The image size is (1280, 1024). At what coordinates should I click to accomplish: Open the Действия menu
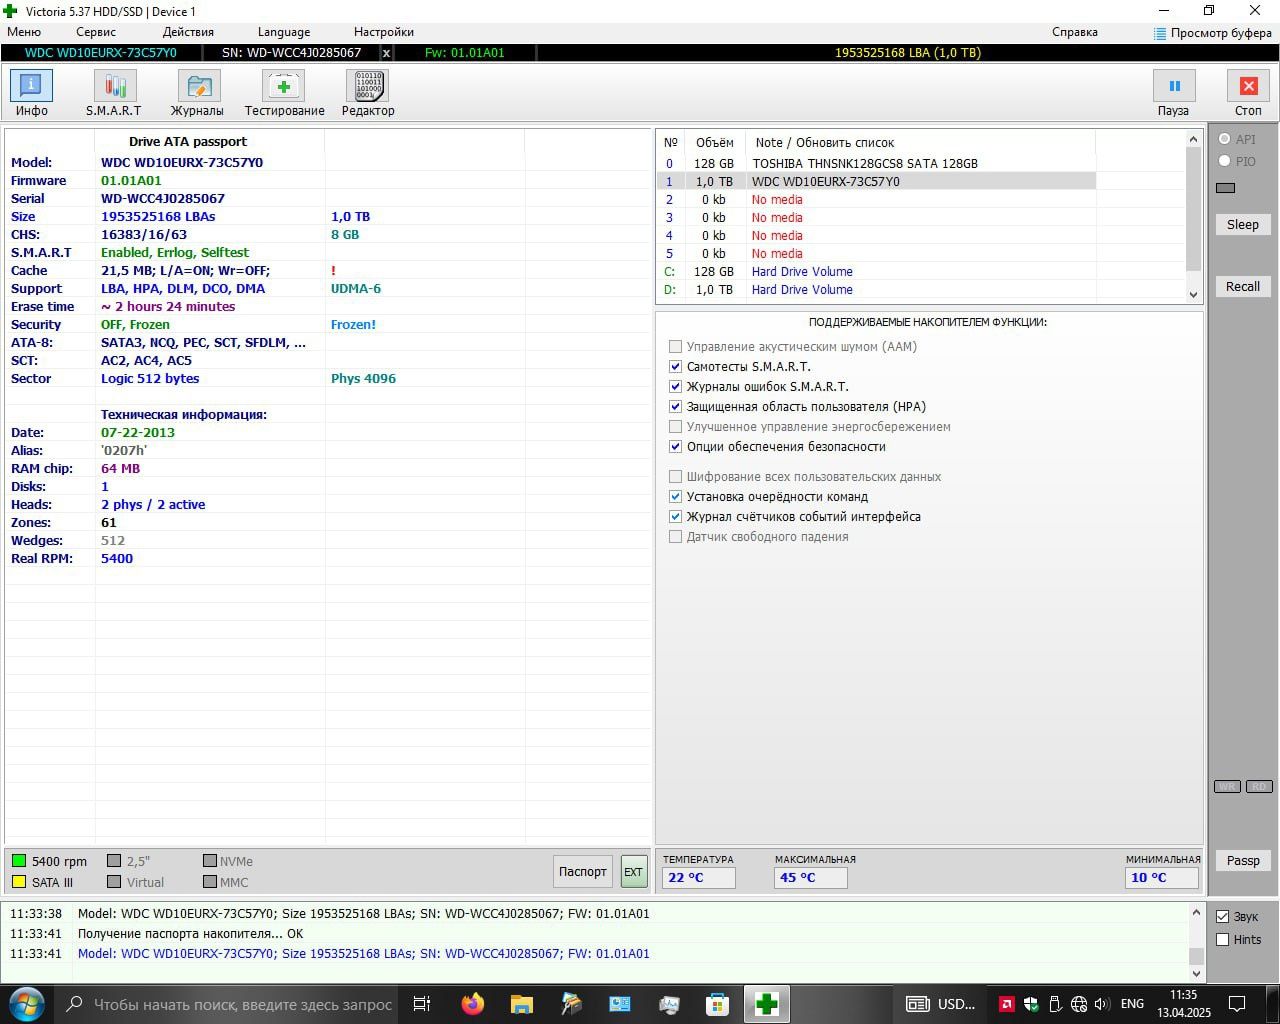pos(188,32)
